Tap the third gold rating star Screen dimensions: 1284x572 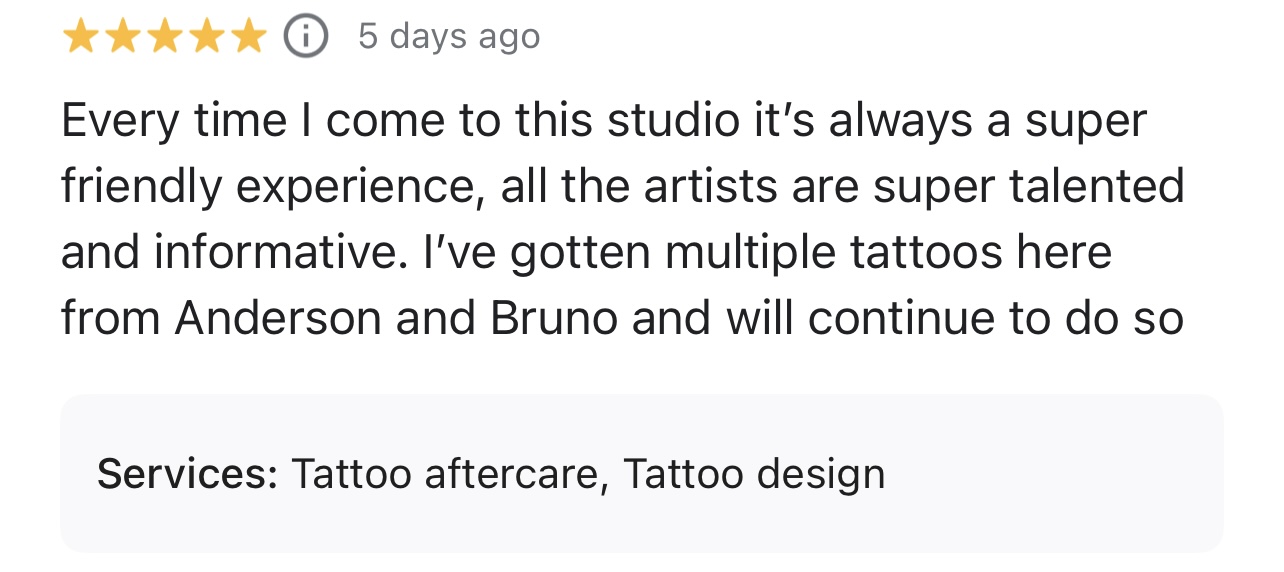click(x=164, y=37)
